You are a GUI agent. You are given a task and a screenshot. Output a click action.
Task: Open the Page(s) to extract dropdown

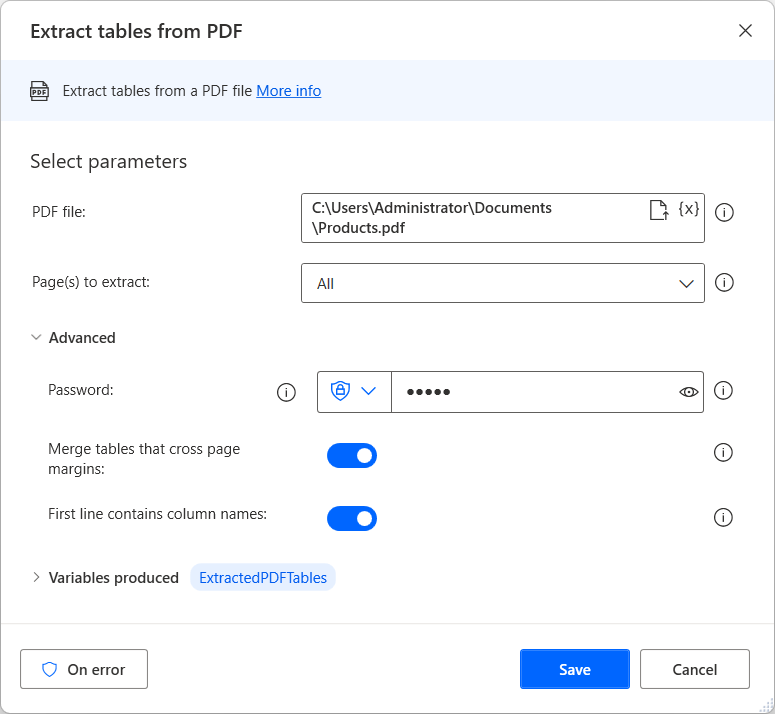click(503, 283)
